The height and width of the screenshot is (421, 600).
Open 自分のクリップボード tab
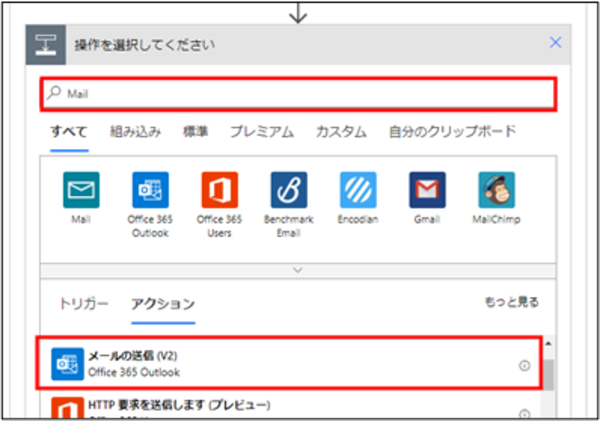point(453,132)
